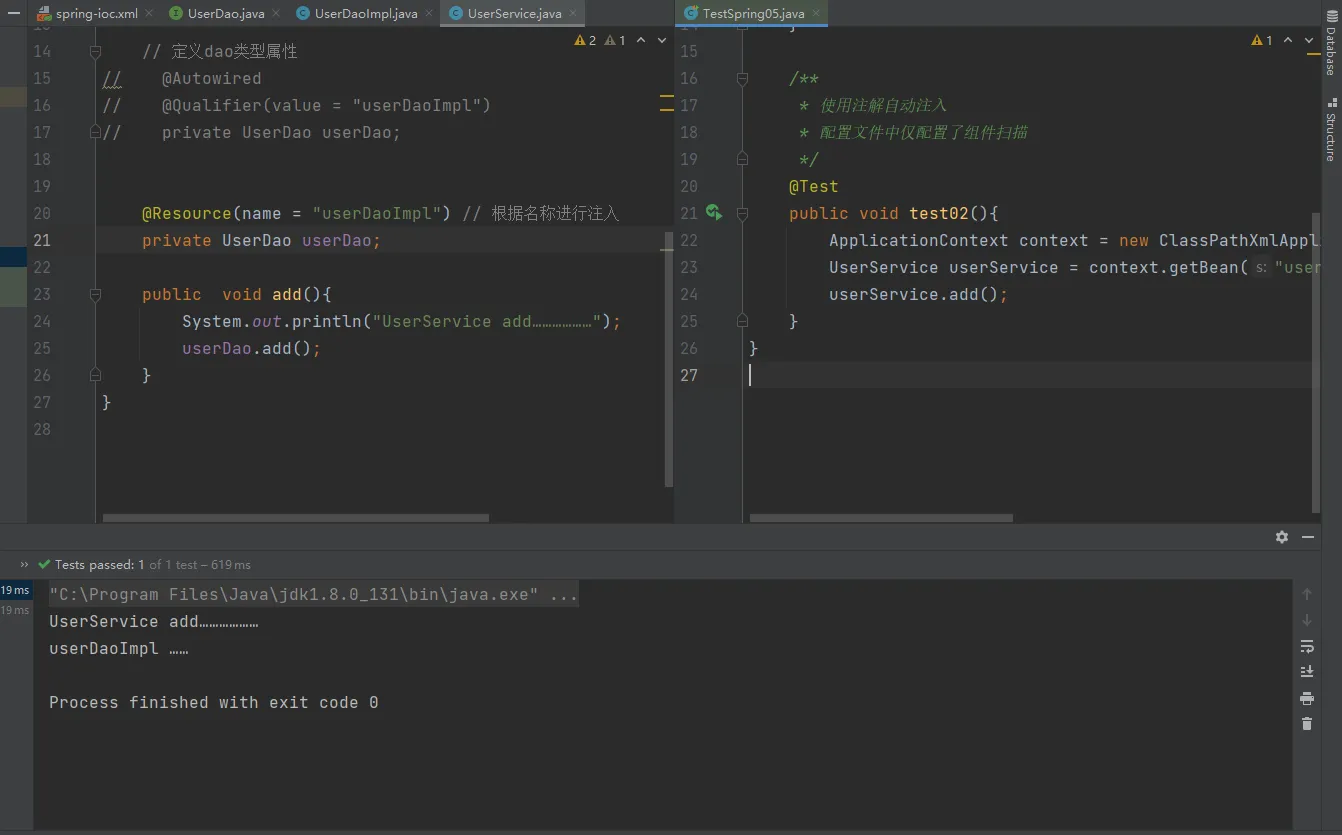1342x835 pixels.
Task: Click the 'private UserDao userDao;' line 21
Action: click(x=261, y=240)
